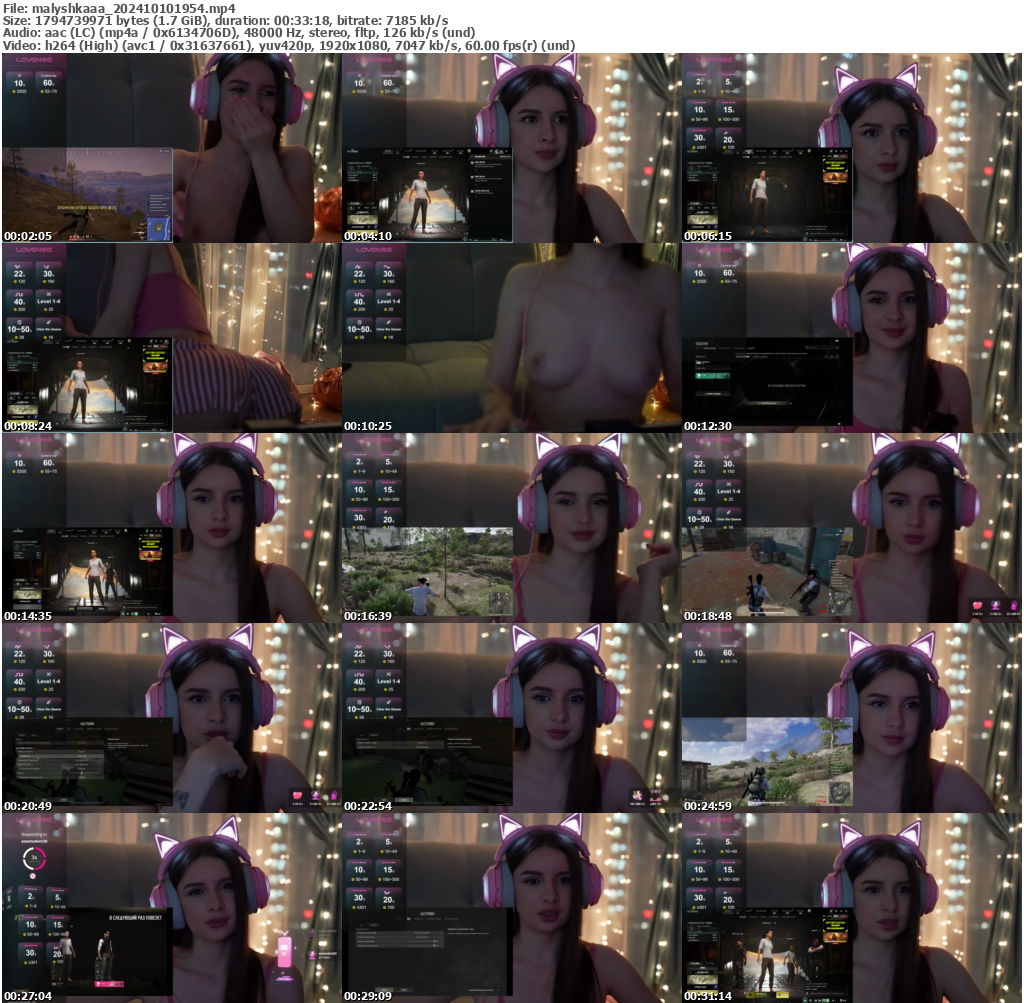Image resolution: width=1024 pixels, height=1003 pixels.
Task: Switch to a tab in the PUBG lobby menu bar
Action: click(x=94, y=342)
